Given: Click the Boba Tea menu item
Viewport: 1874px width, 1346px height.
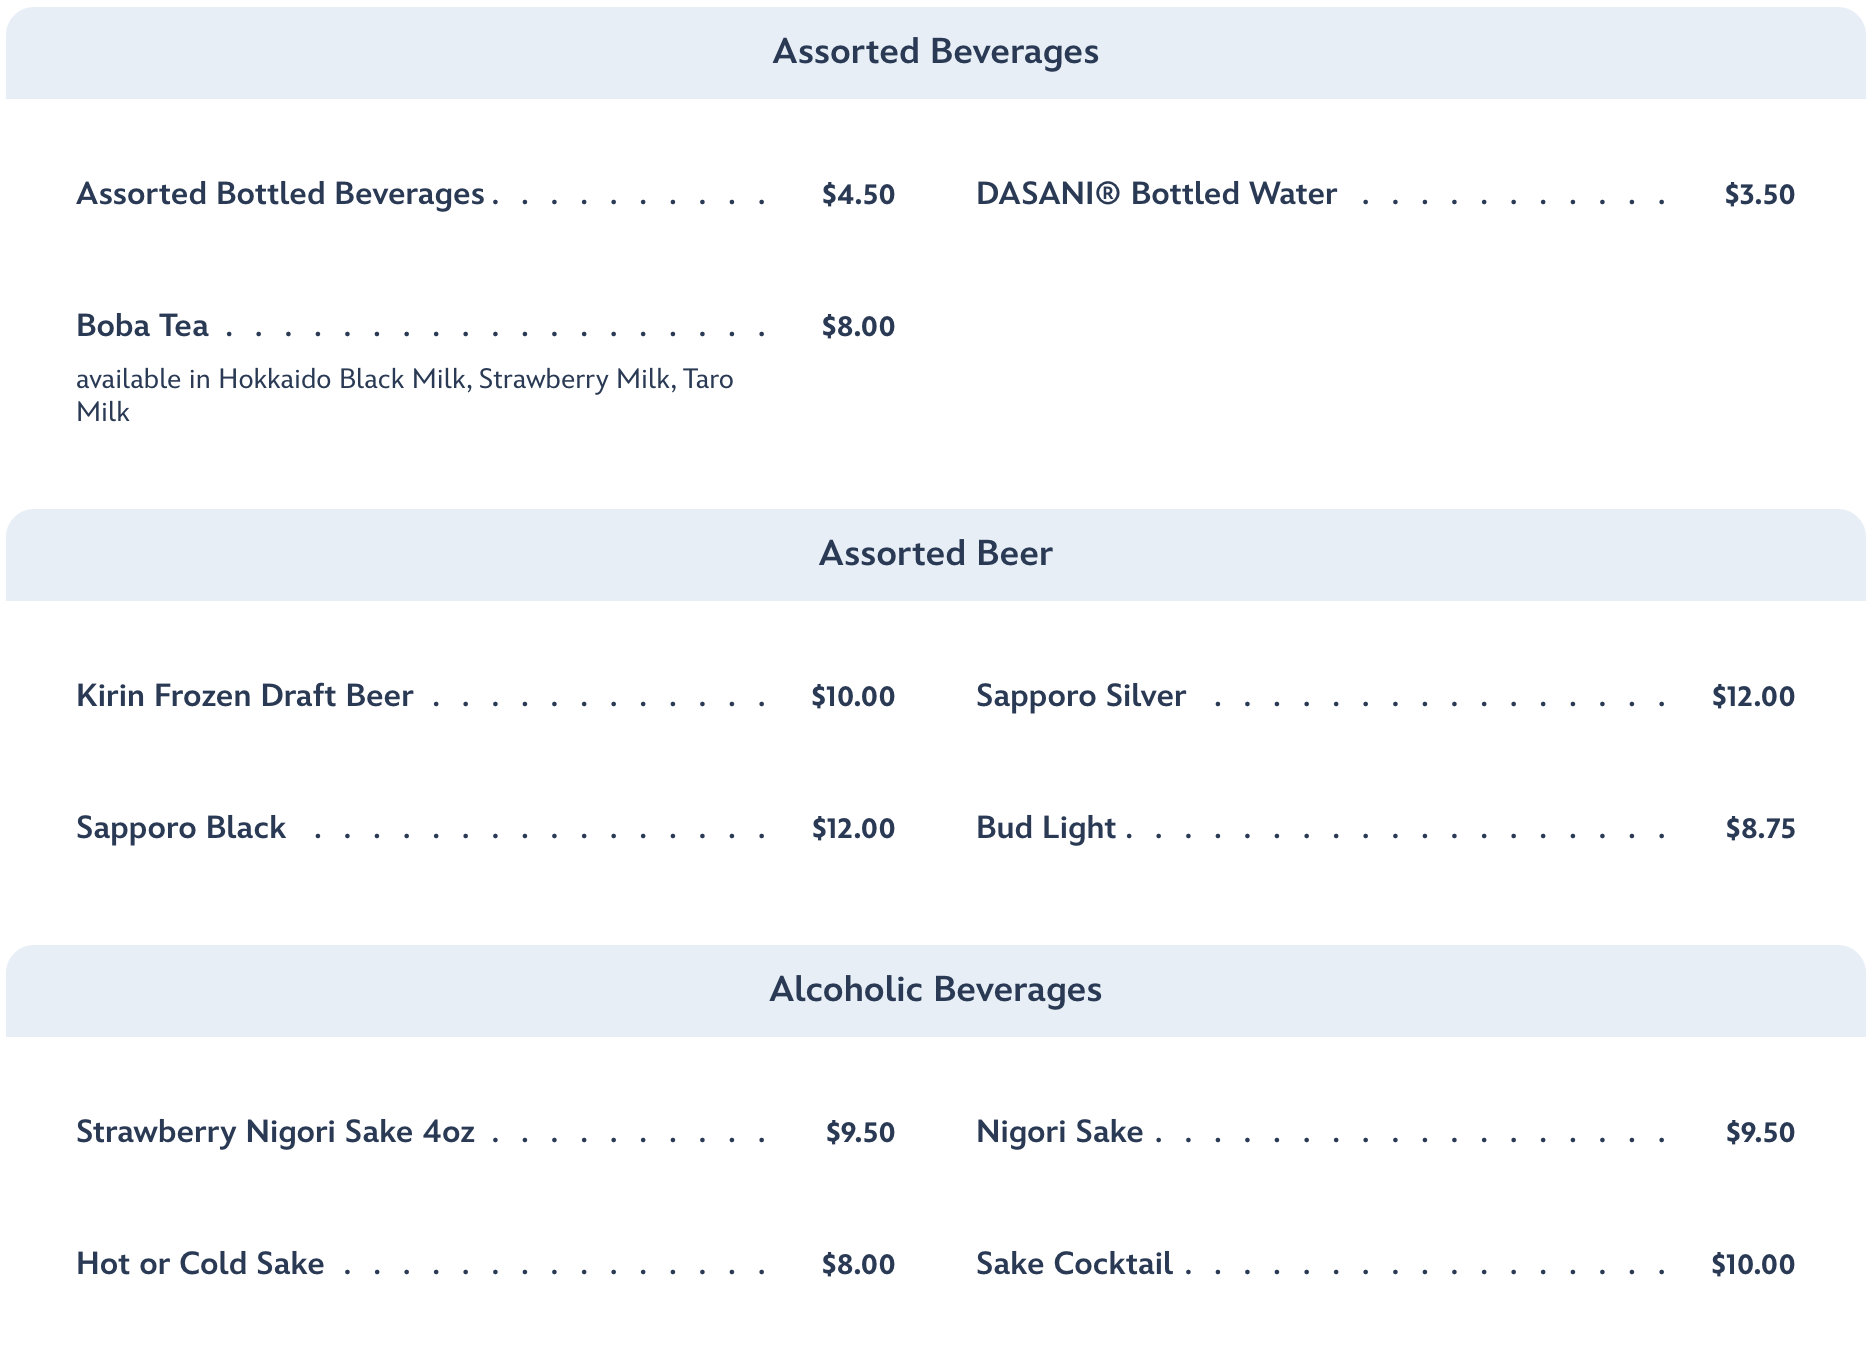Looking at the screenshot, I should coord(142,326).
